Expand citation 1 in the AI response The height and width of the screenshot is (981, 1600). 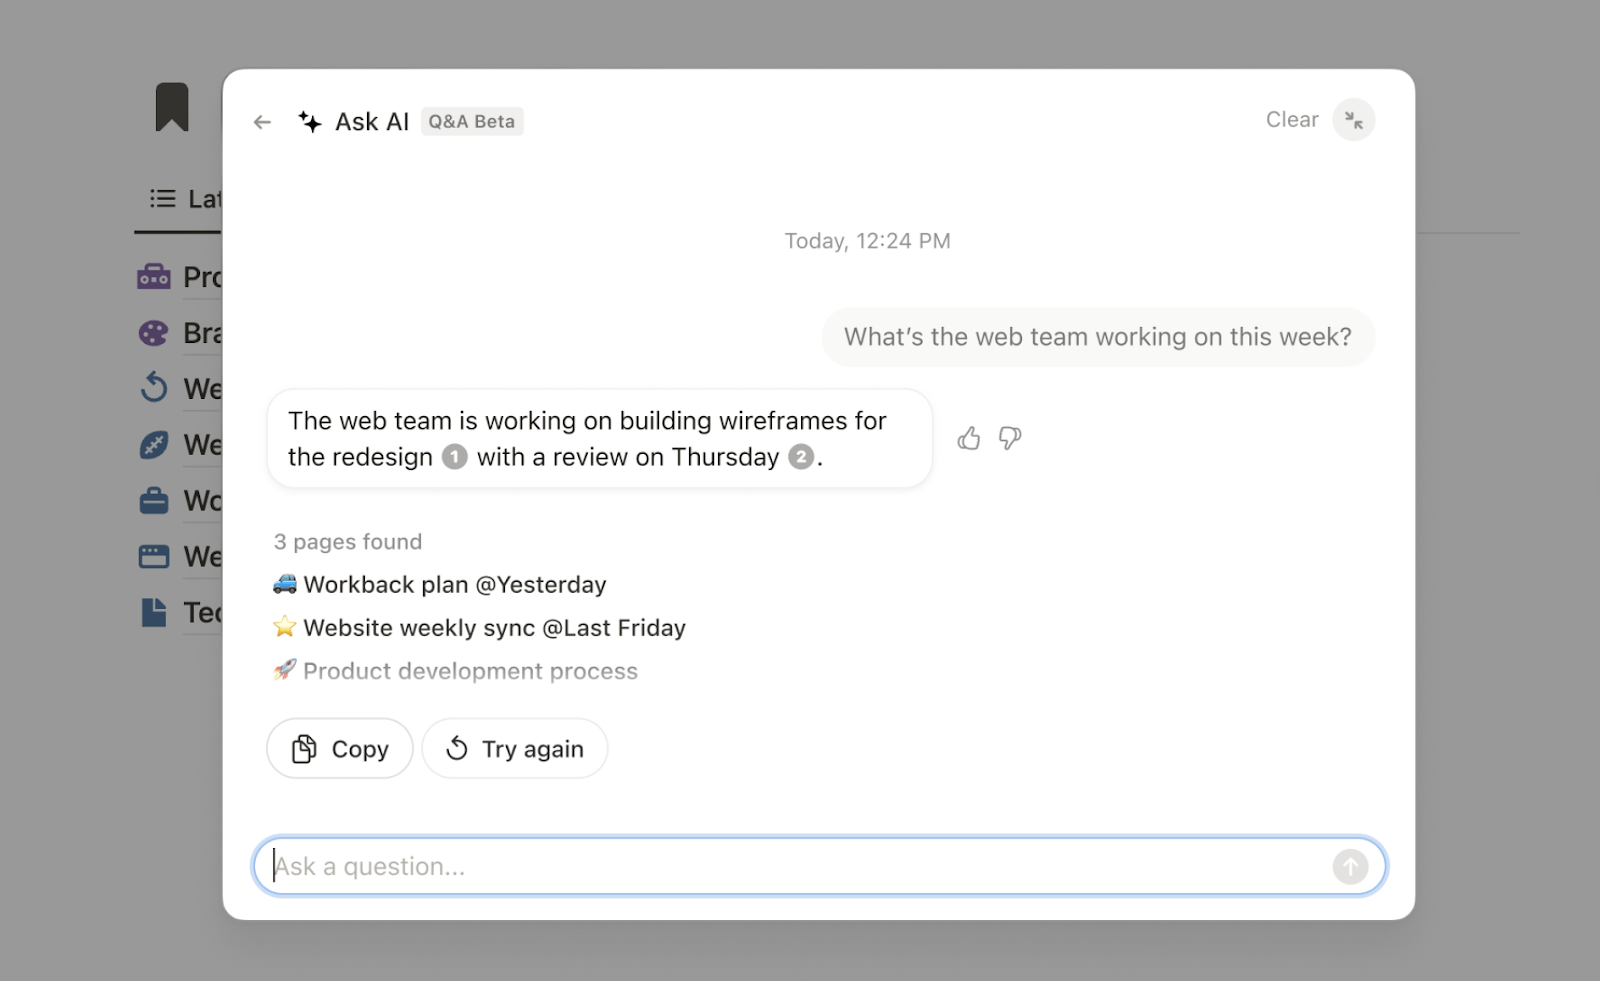tap(455, 456)
